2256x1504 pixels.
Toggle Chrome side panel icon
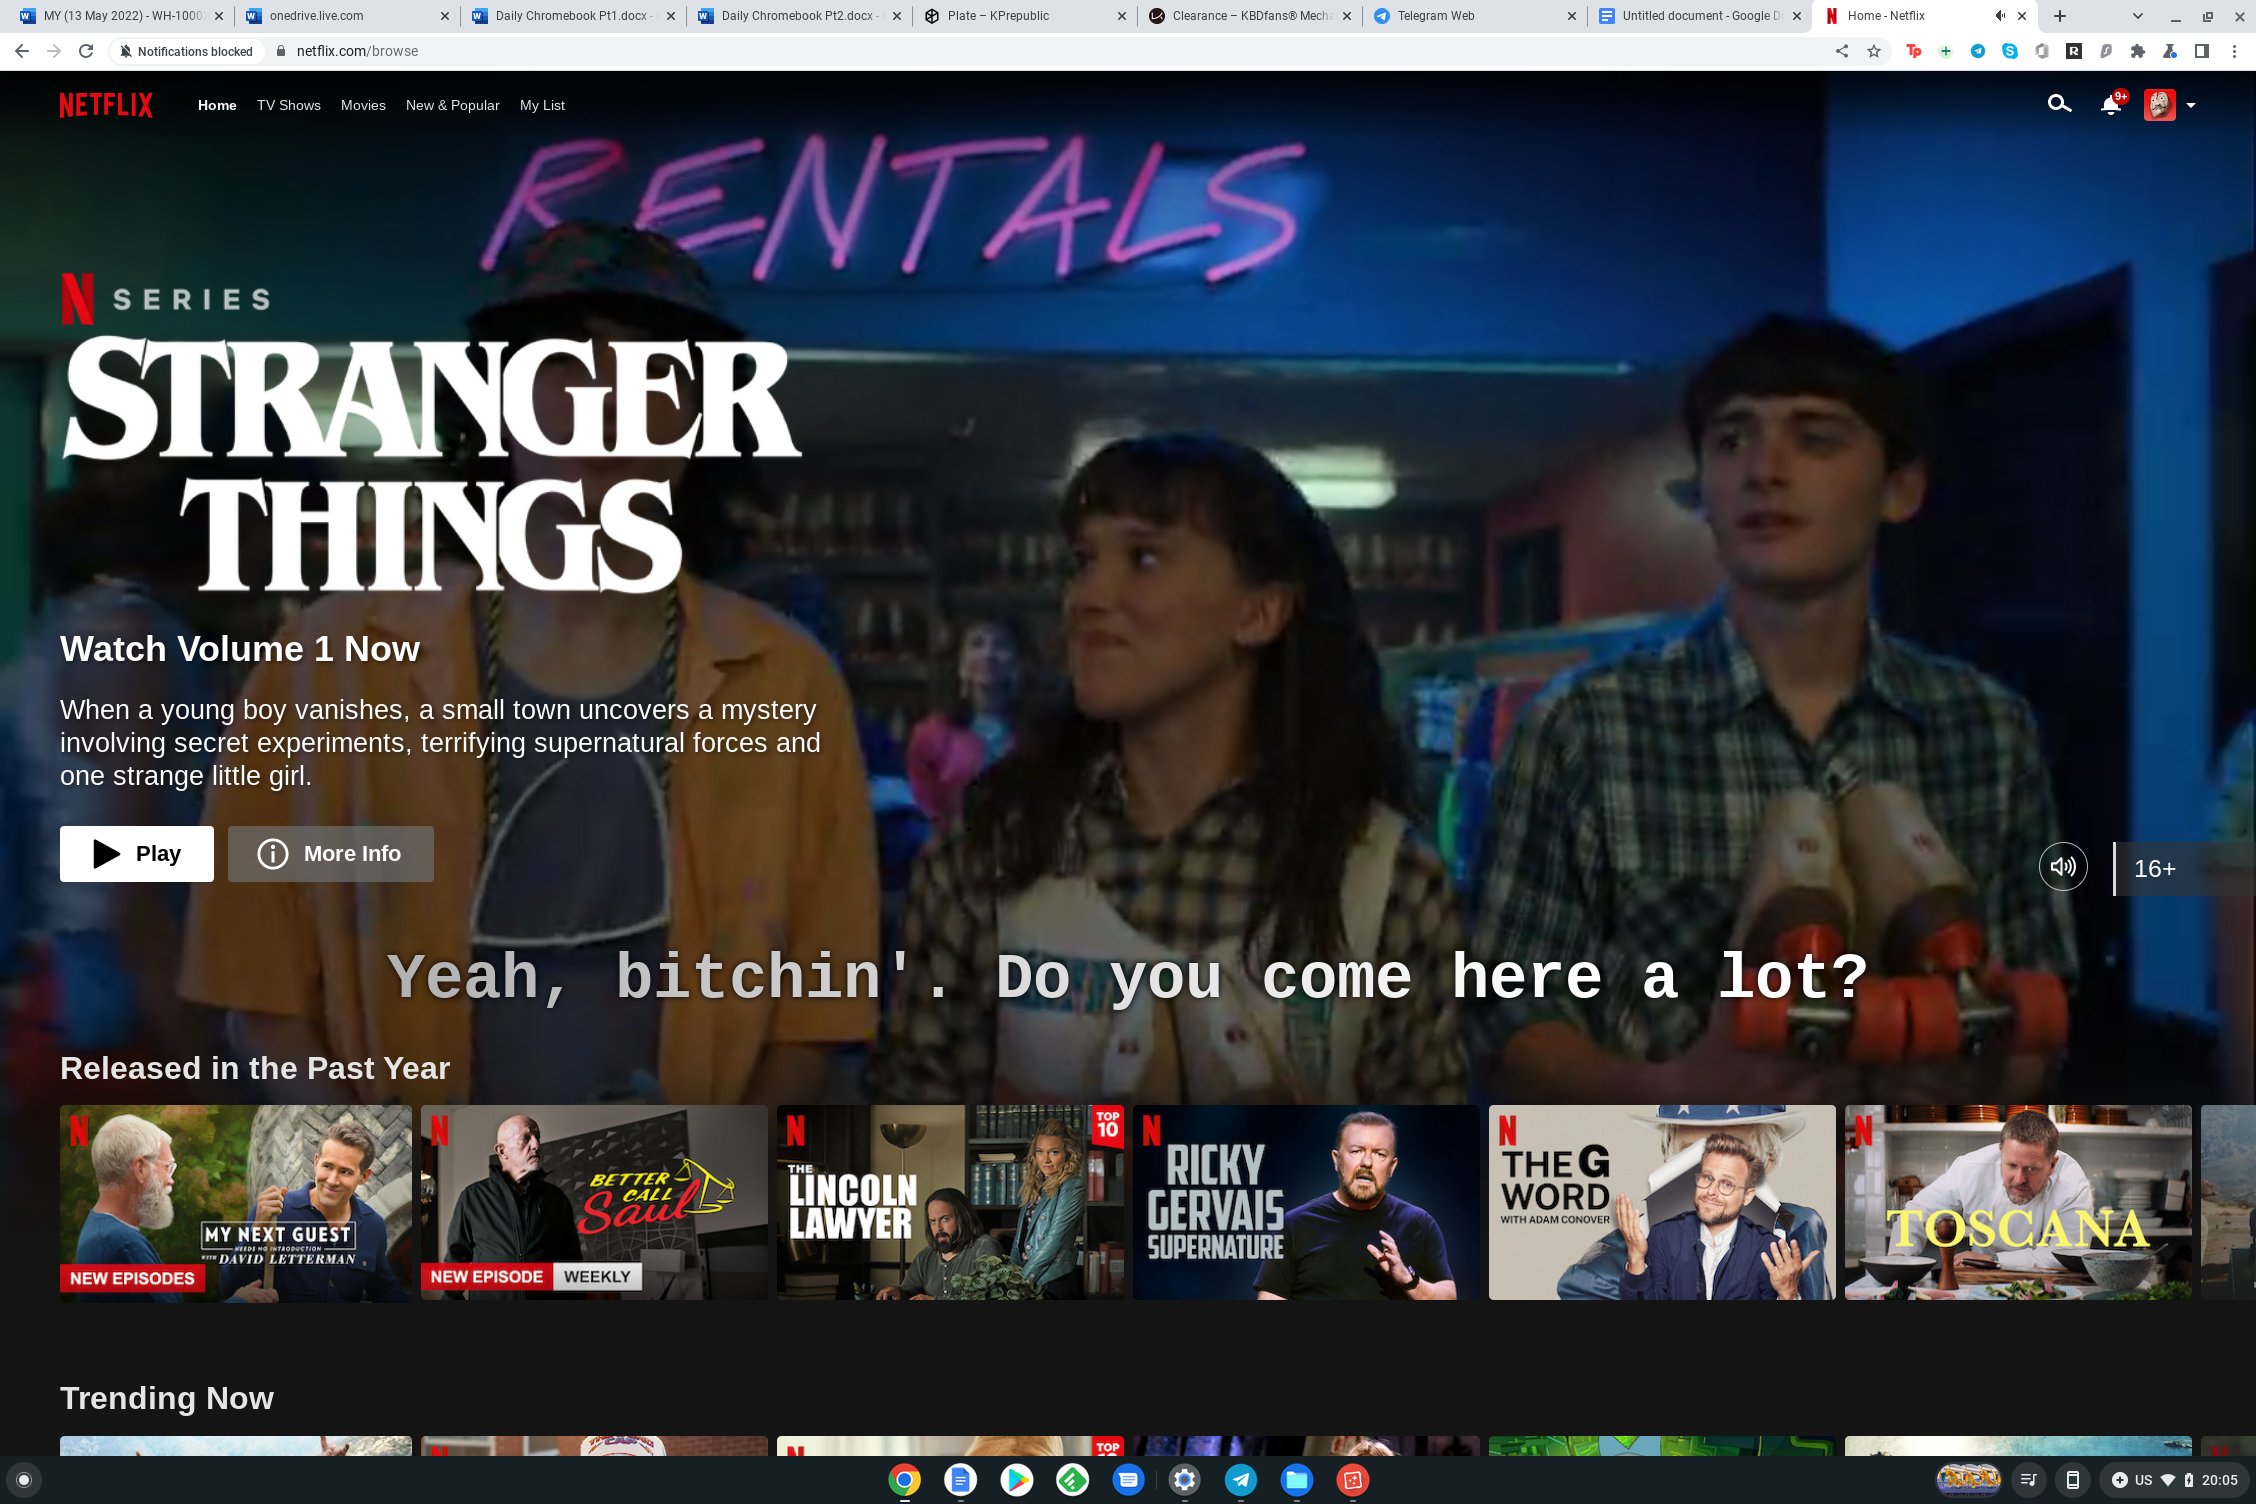point(2202,51)
